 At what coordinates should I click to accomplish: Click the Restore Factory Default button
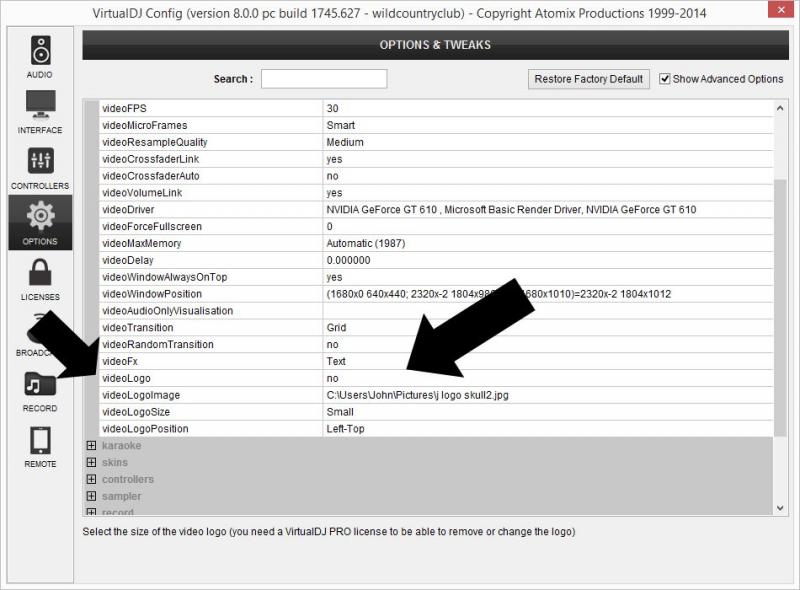click(x=589, y=79)
